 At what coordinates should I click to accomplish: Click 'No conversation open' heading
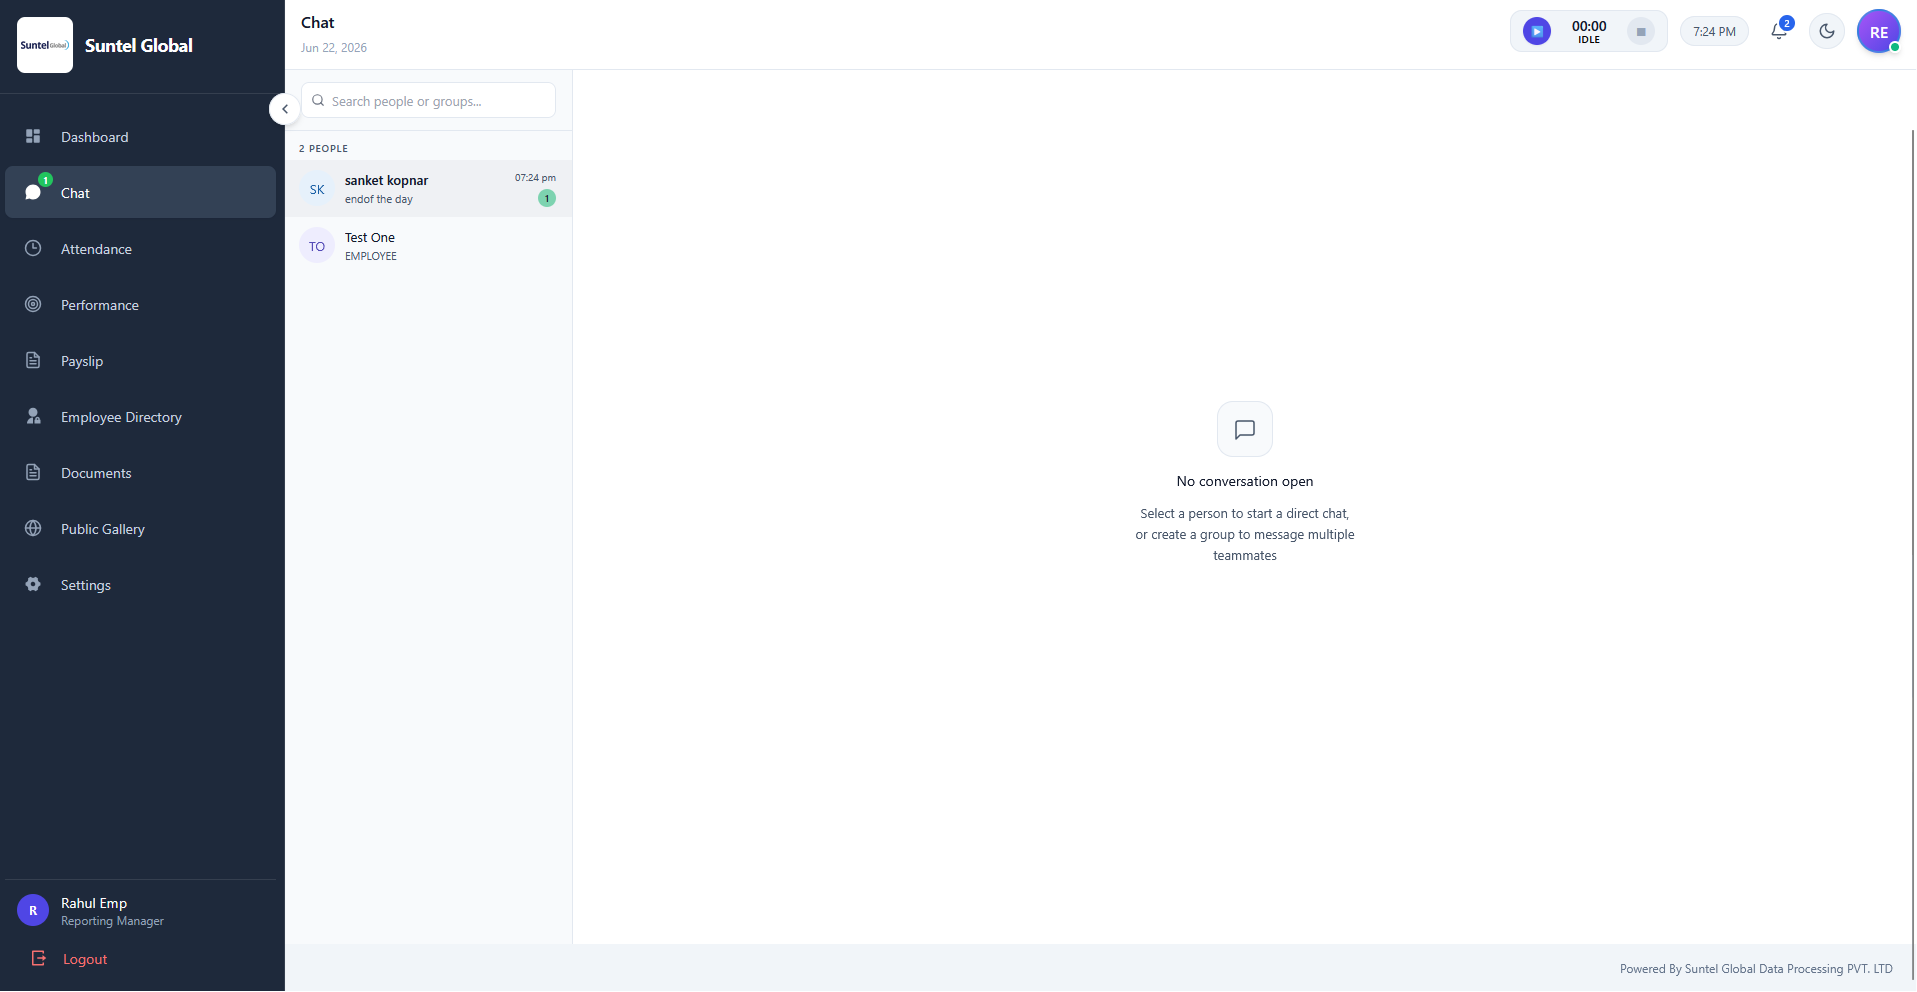(1245, 481)
